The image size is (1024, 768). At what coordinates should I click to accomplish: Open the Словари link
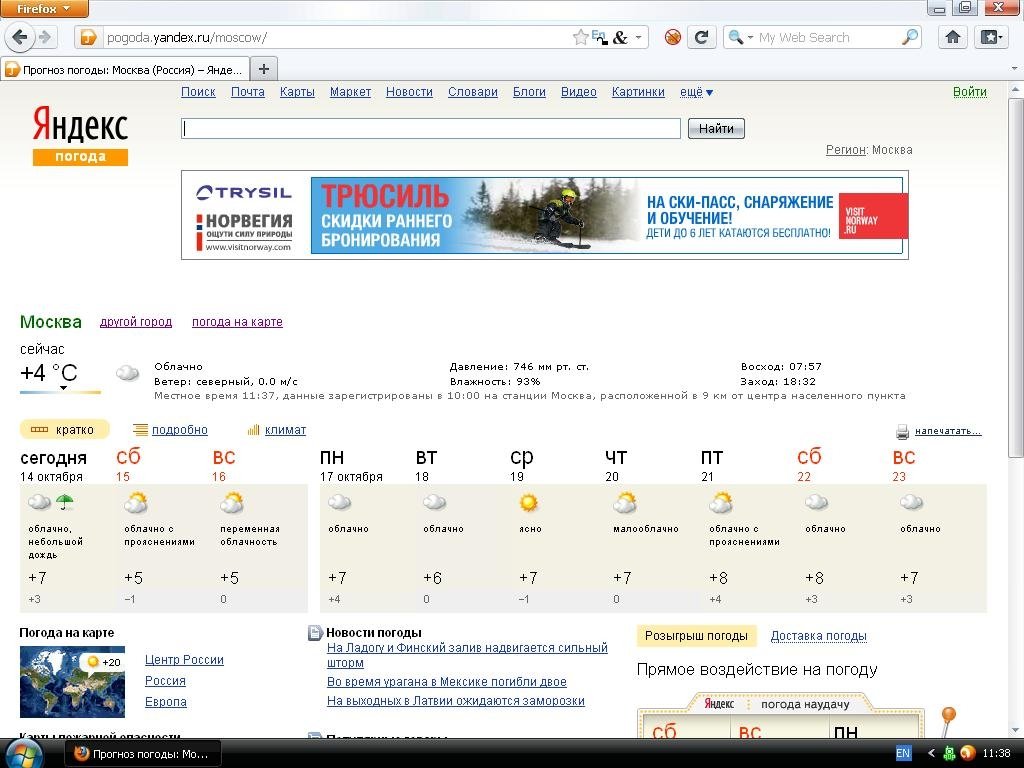[473, 92]
